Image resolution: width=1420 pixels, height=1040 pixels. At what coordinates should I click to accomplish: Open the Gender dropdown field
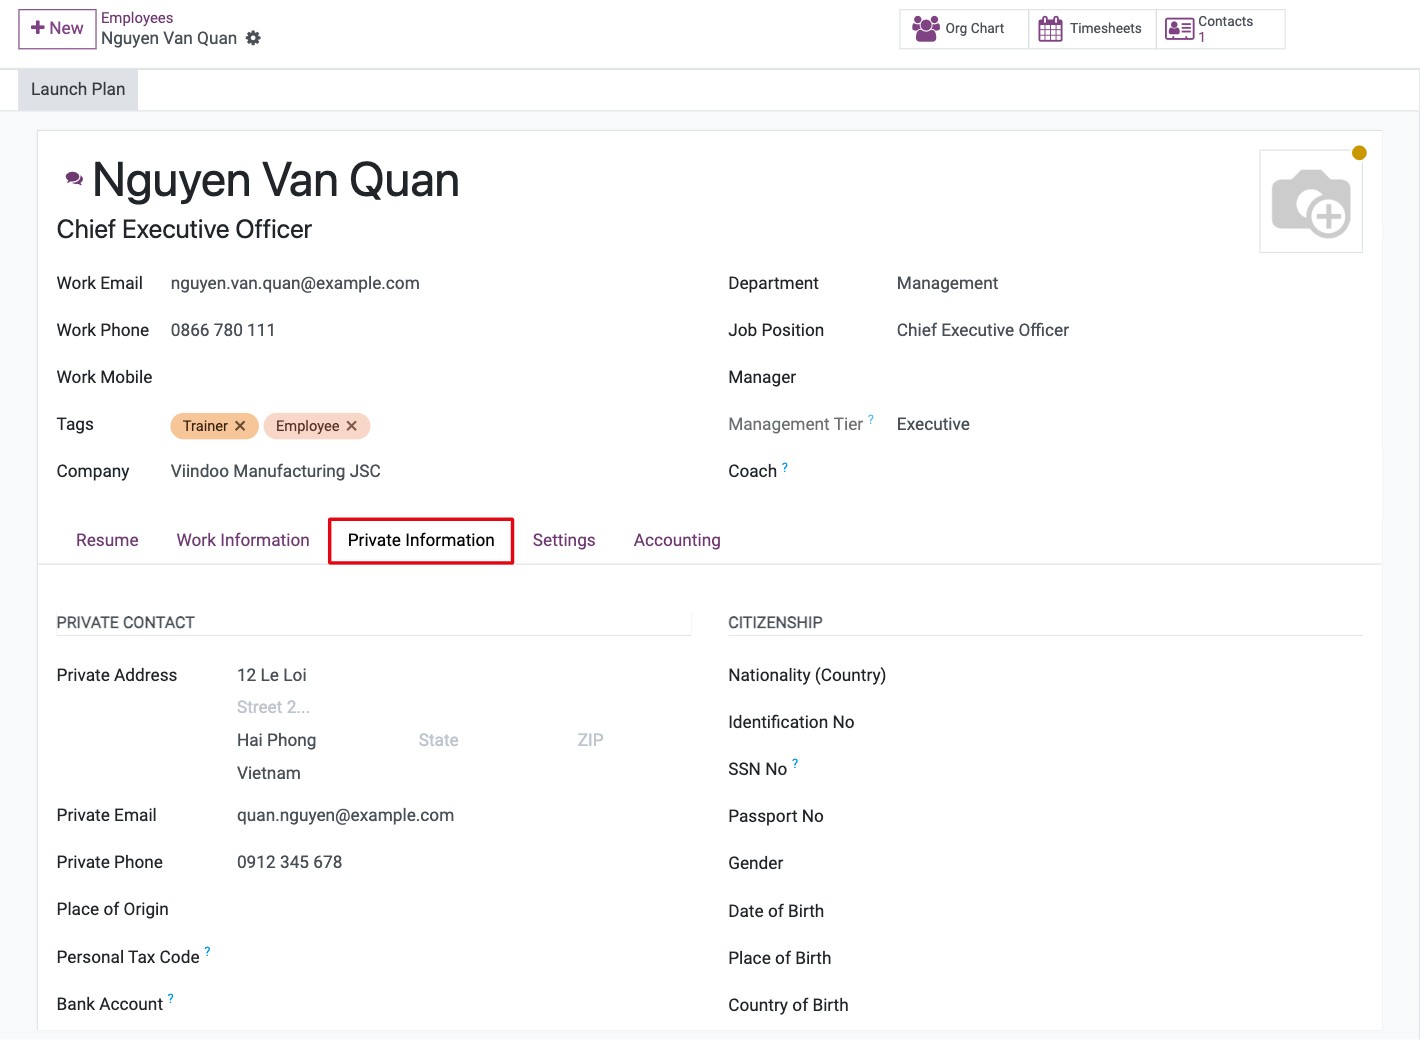(1135, 864)
